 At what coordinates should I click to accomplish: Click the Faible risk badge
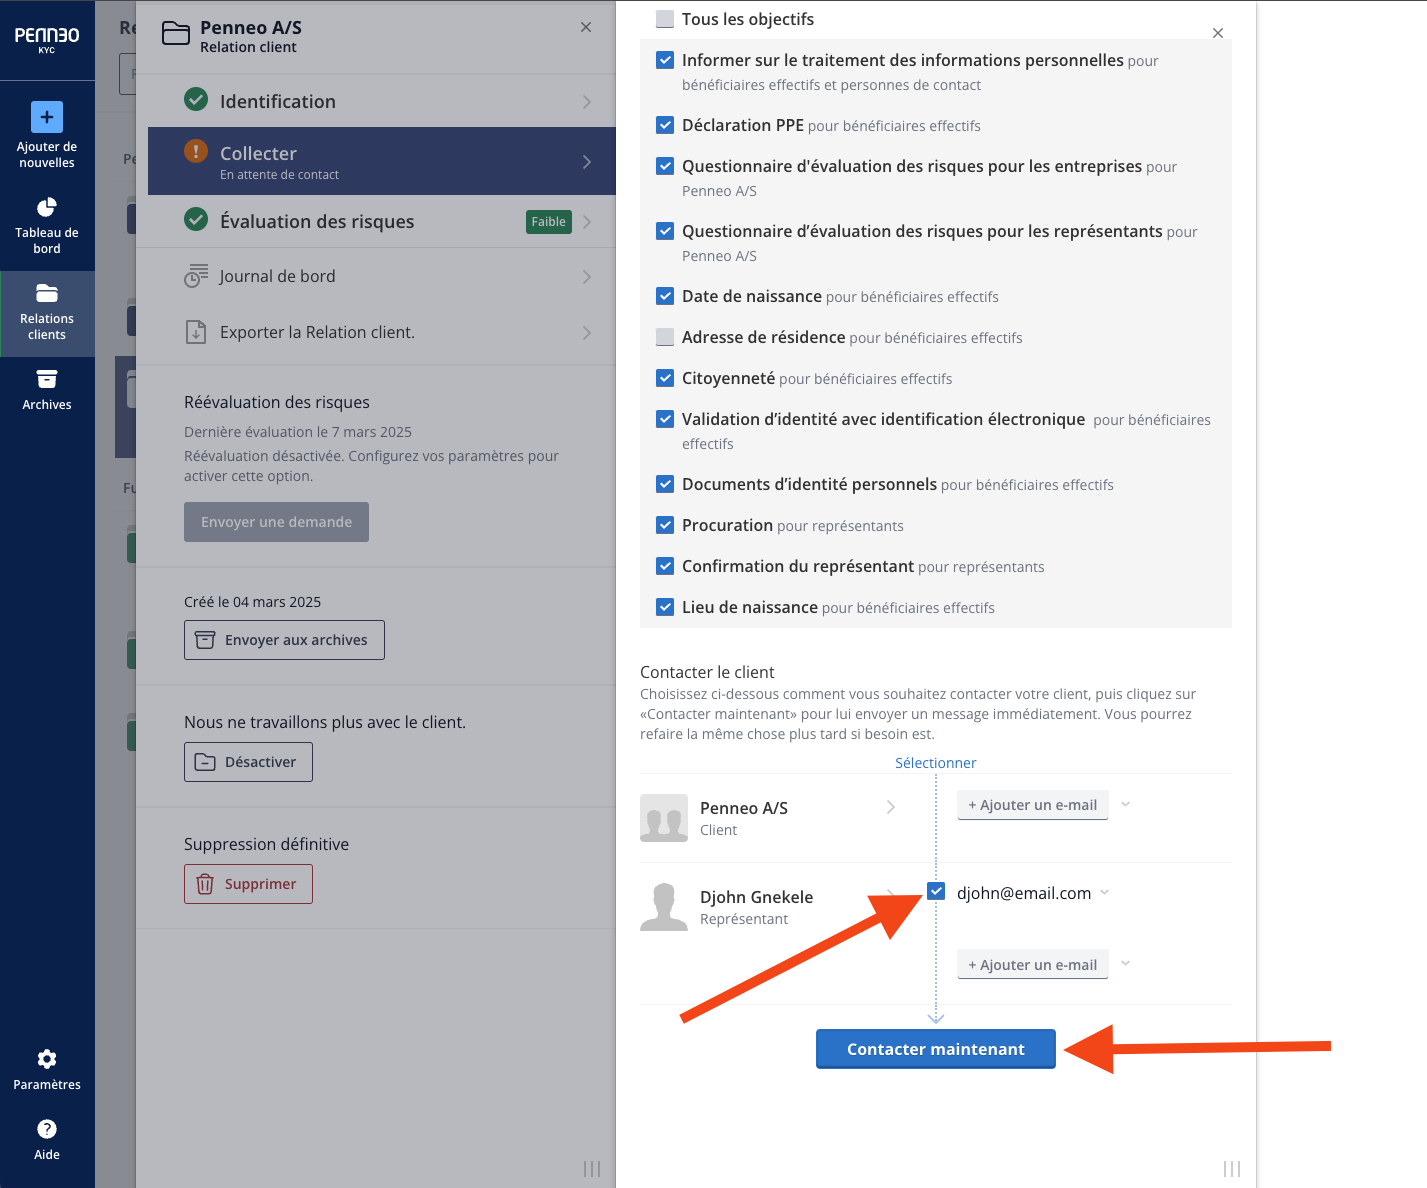coord(549,222)
